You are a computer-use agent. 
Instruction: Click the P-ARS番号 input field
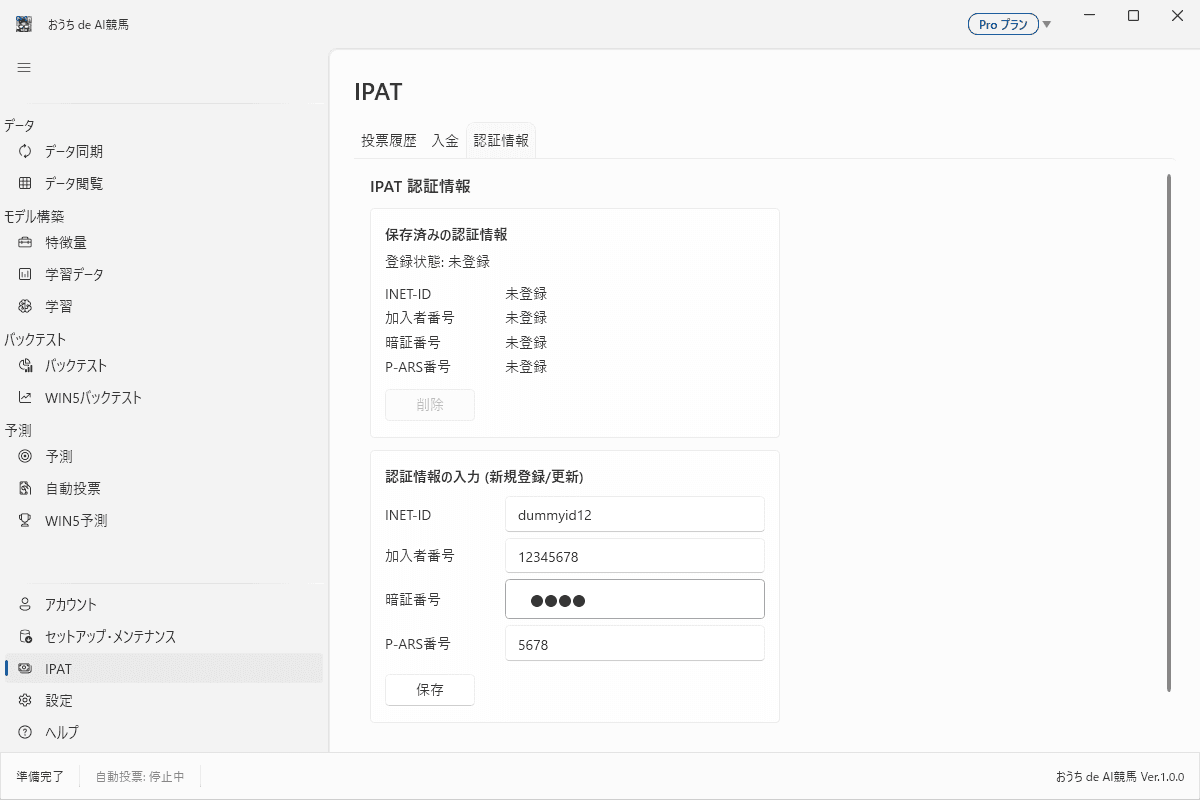click(635, 645)
